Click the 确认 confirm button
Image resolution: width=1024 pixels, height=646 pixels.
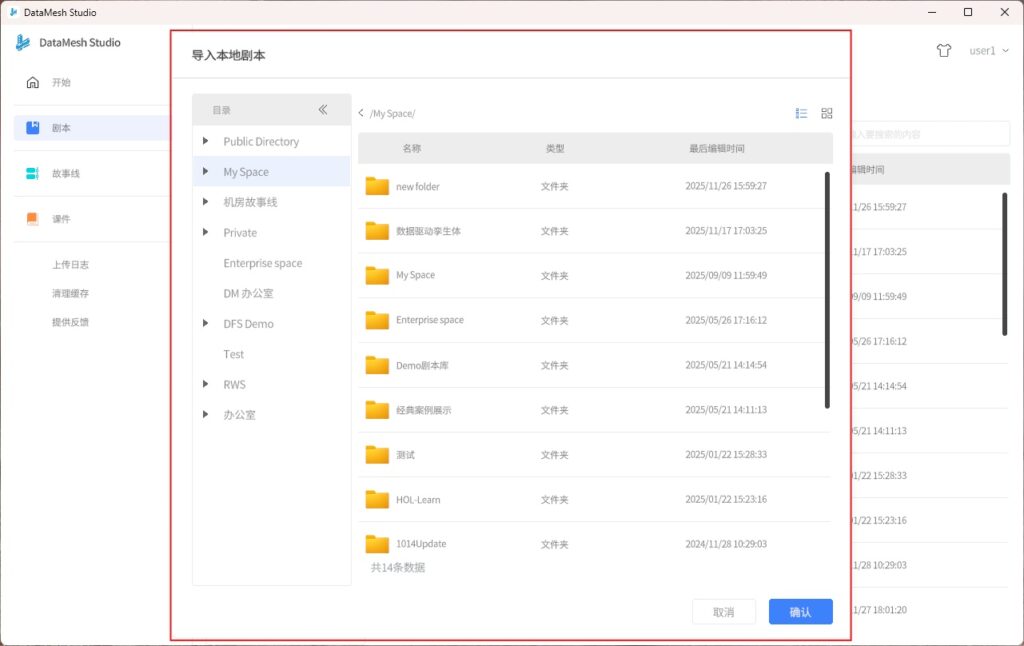pos(800,612)
